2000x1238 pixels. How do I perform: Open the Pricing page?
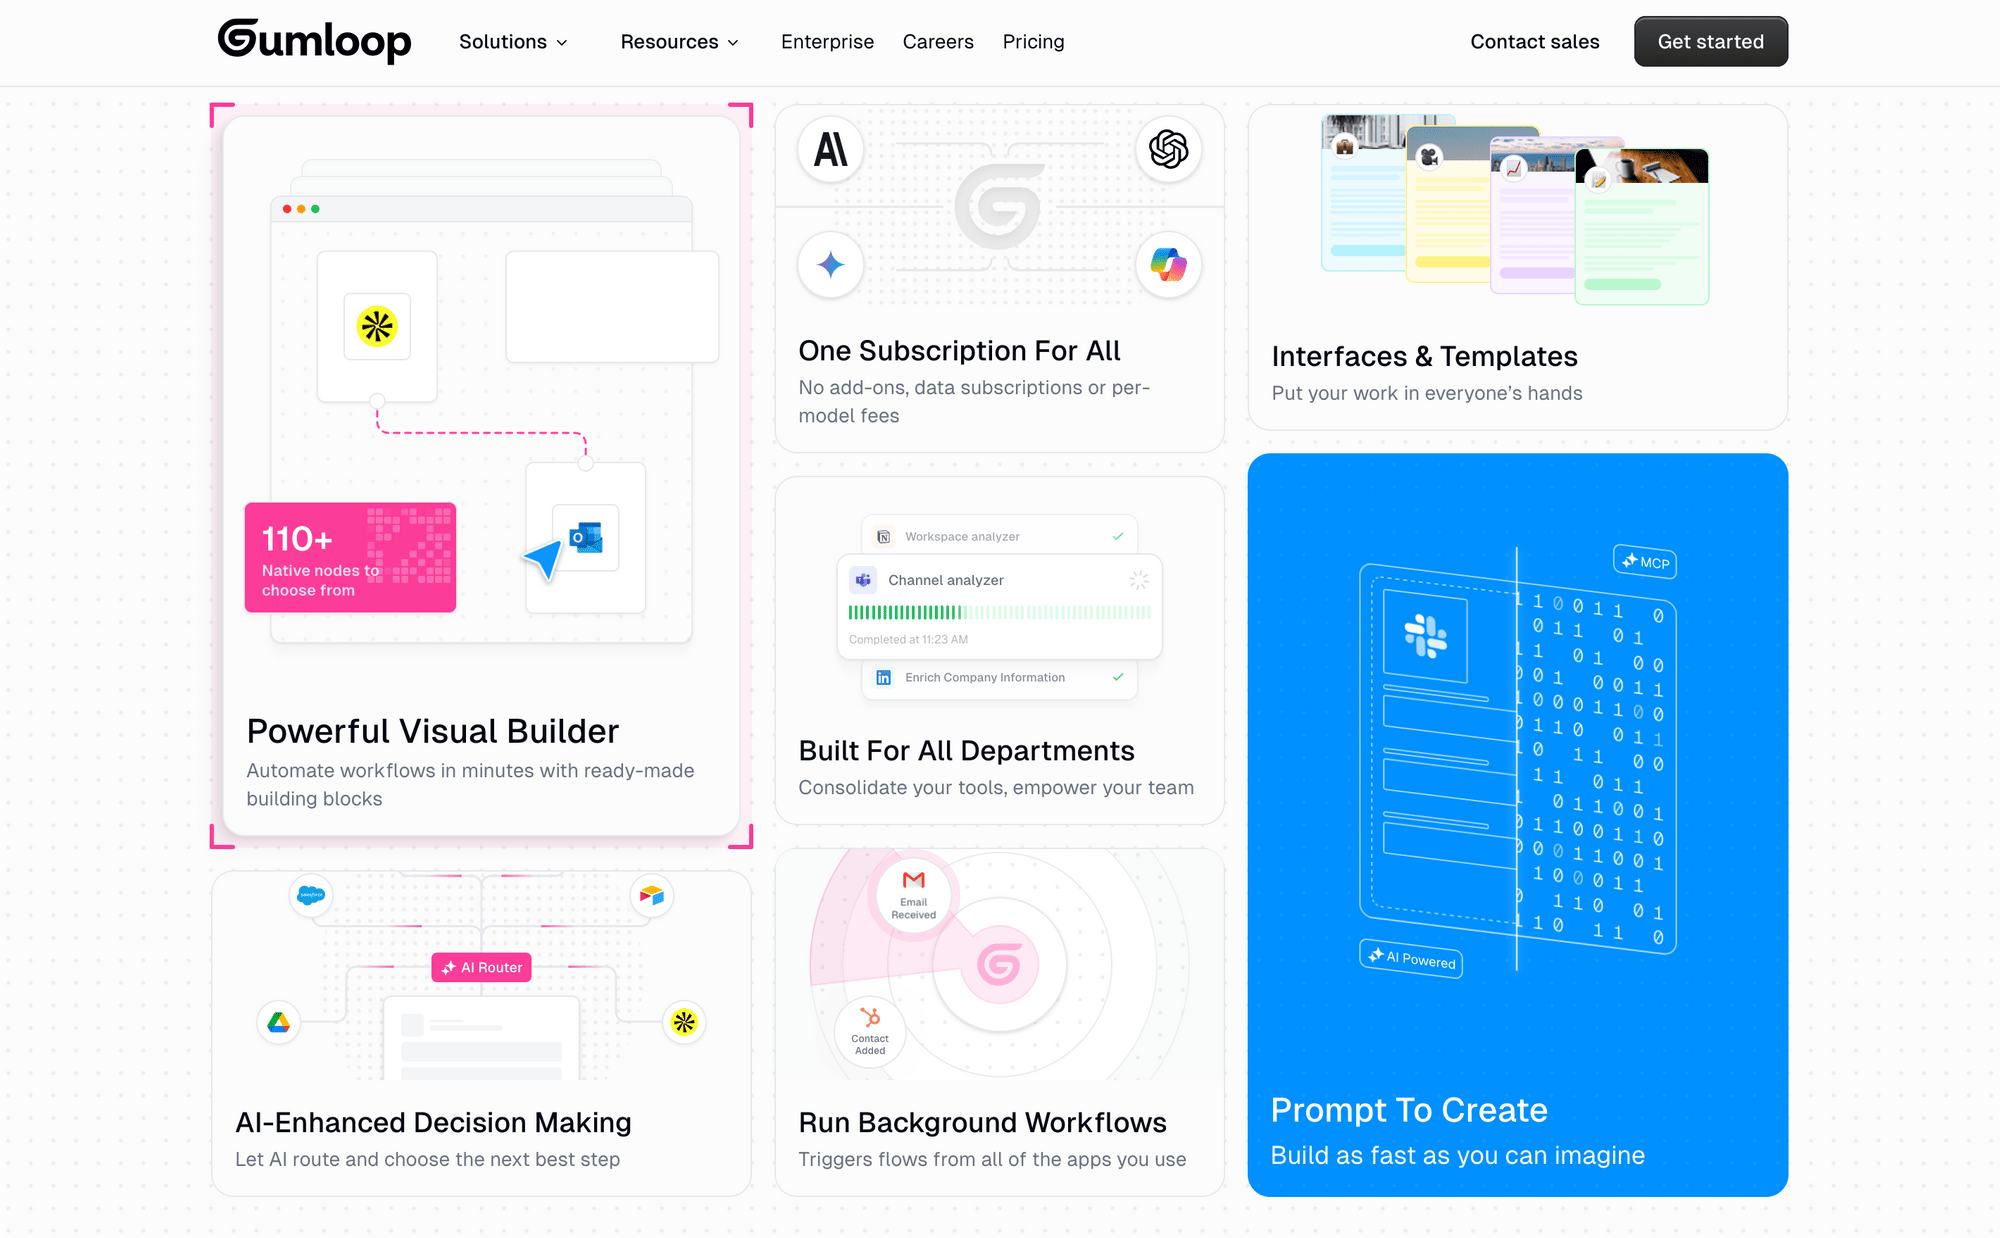tap(1033, 42)
